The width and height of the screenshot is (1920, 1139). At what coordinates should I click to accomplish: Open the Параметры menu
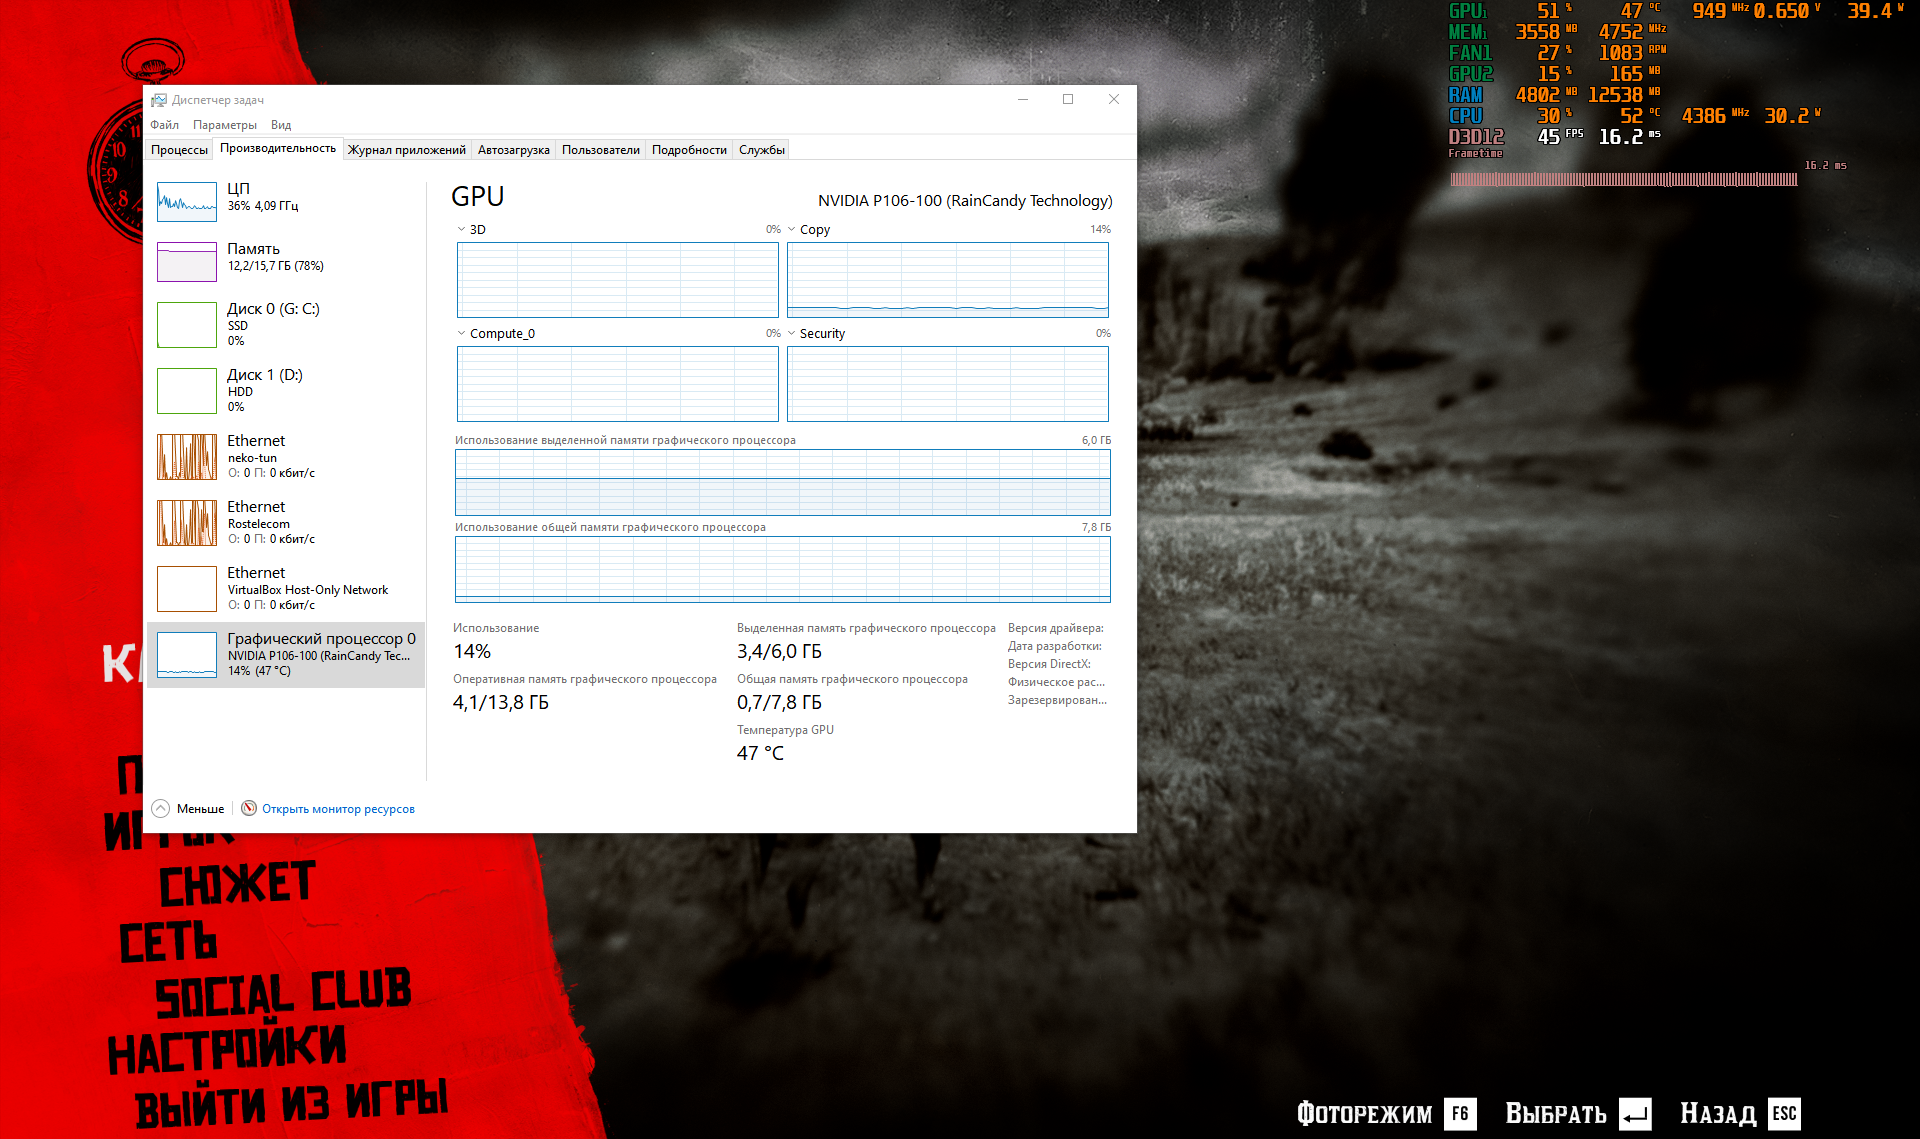click(224, 125)
